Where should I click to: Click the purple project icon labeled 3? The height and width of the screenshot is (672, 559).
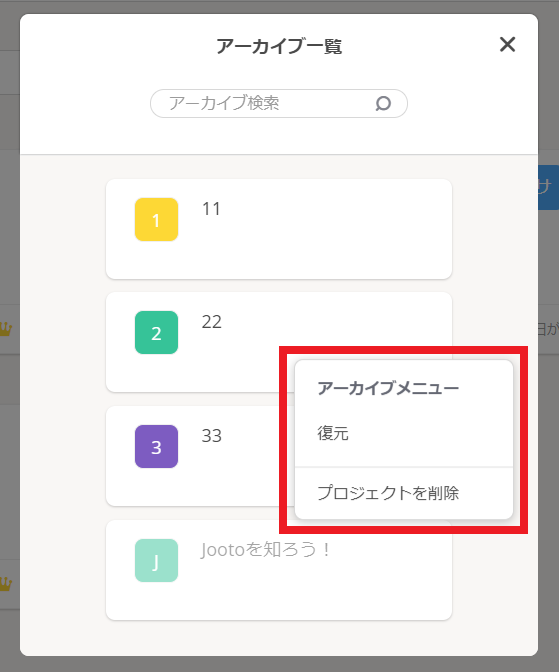[156, 447]
